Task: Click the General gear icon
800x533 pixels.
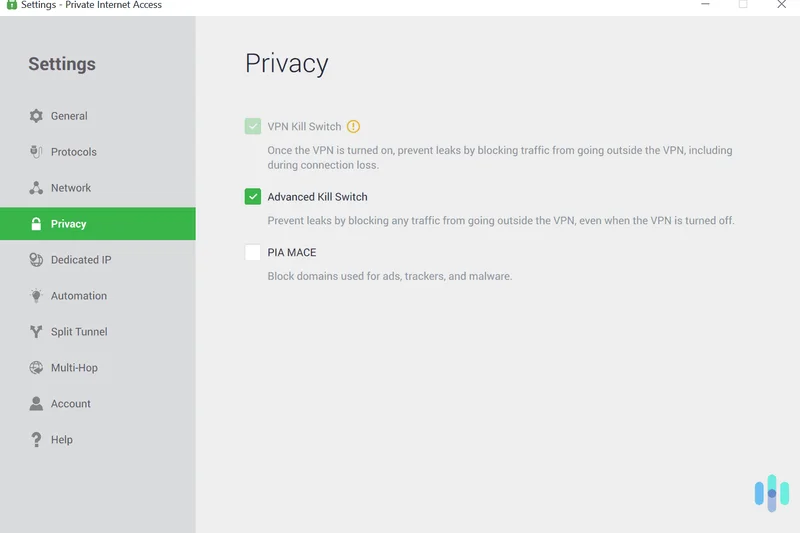Action: coord(36,116)
